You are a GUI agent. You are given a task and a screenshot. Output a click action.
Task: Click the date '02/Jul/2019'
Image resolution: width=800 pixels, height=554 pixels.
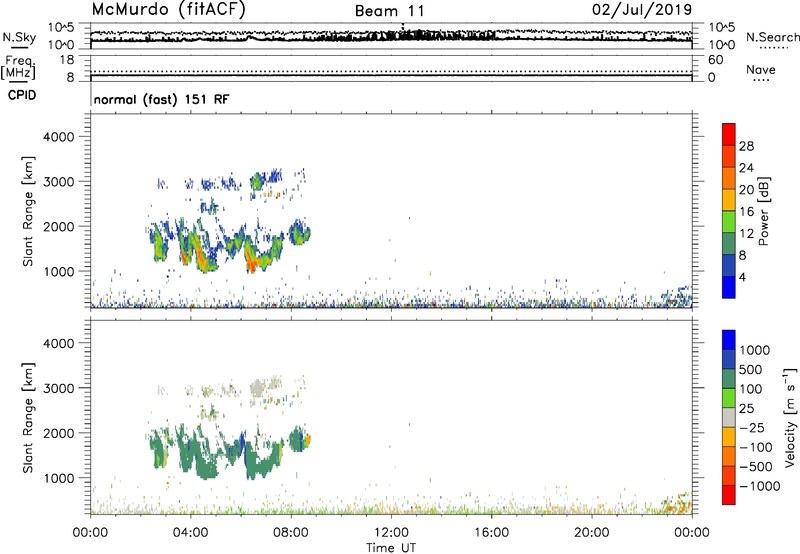[642, 10]
